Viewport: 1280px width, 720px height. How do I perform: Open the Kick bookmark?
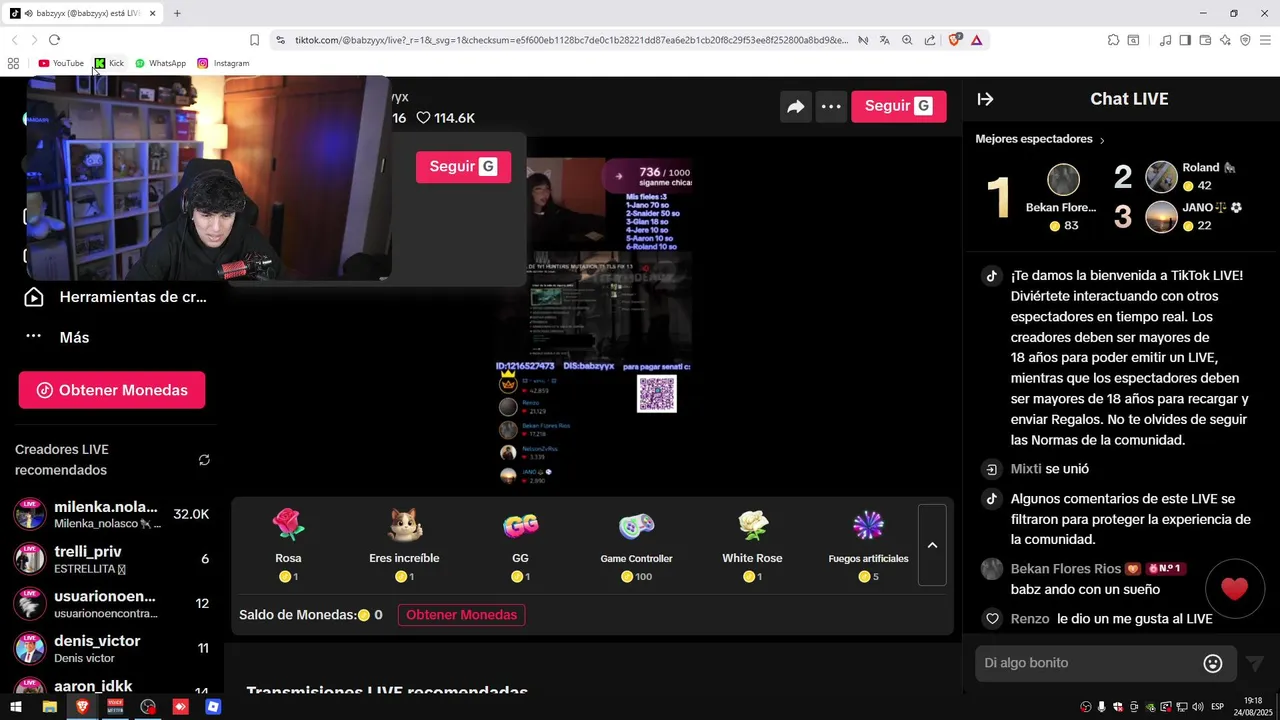[x=109, y=63]
